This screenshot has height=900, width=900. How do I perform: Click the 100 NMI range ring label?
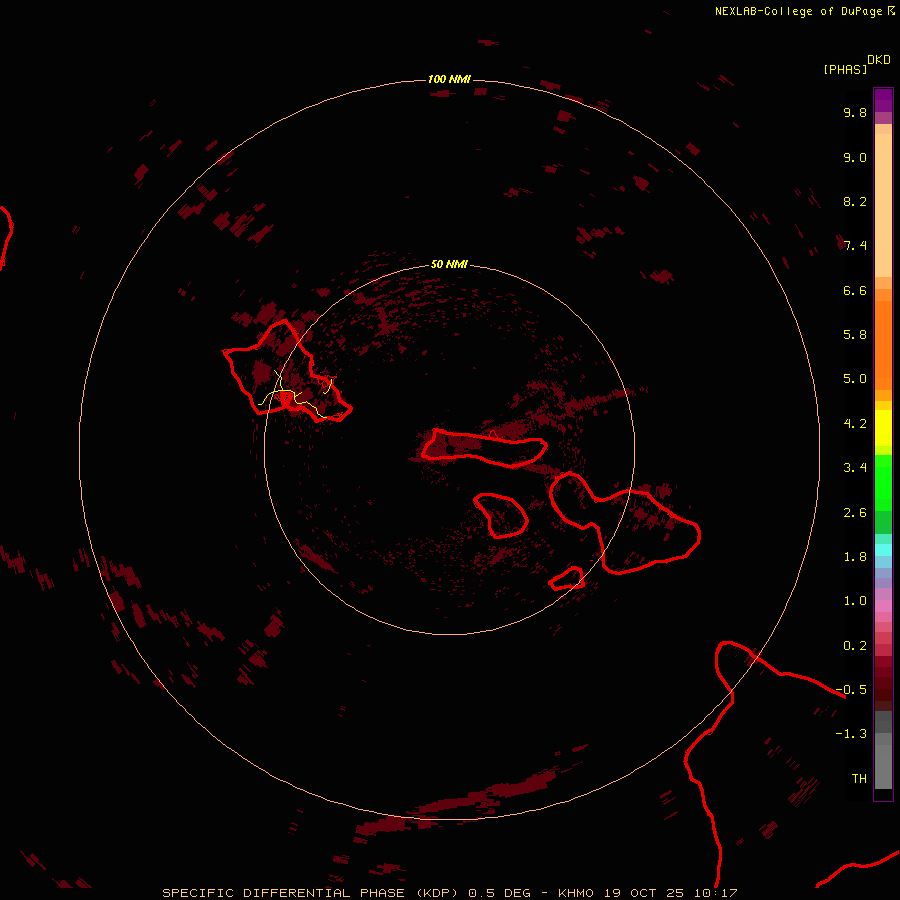tap(449, 79)
